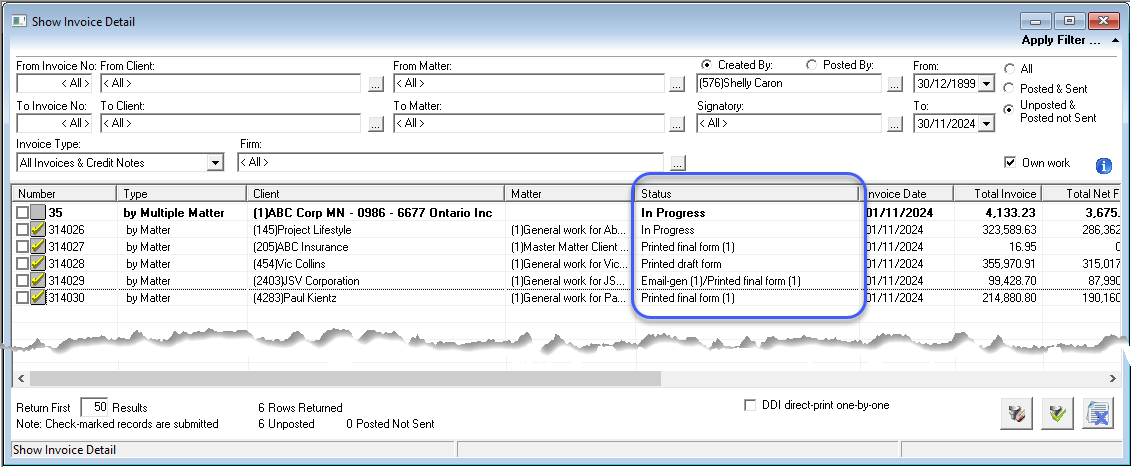1131x469 pixels.
Task: Select the Posted By radio button
Action: [811, 65]
